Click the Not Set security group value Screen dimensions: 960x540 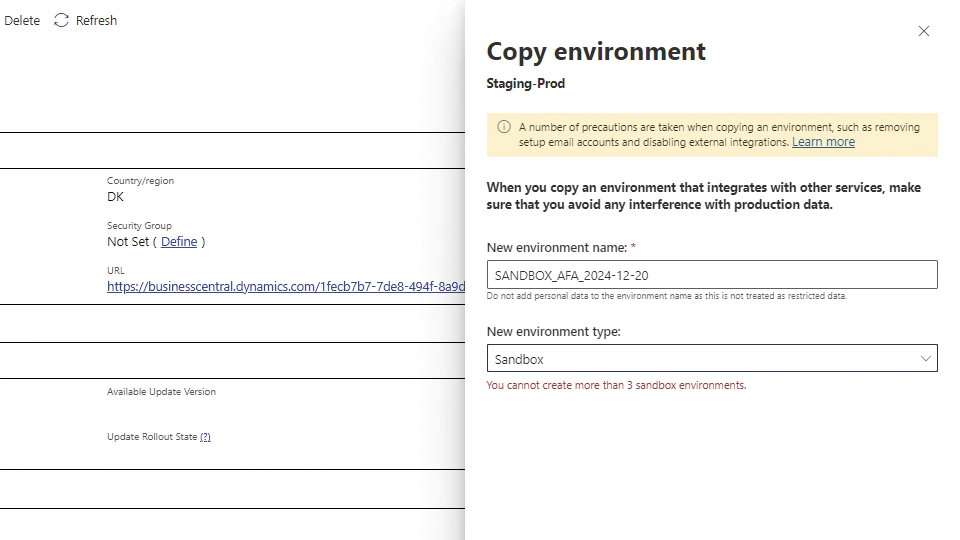[x=127, y=241]
